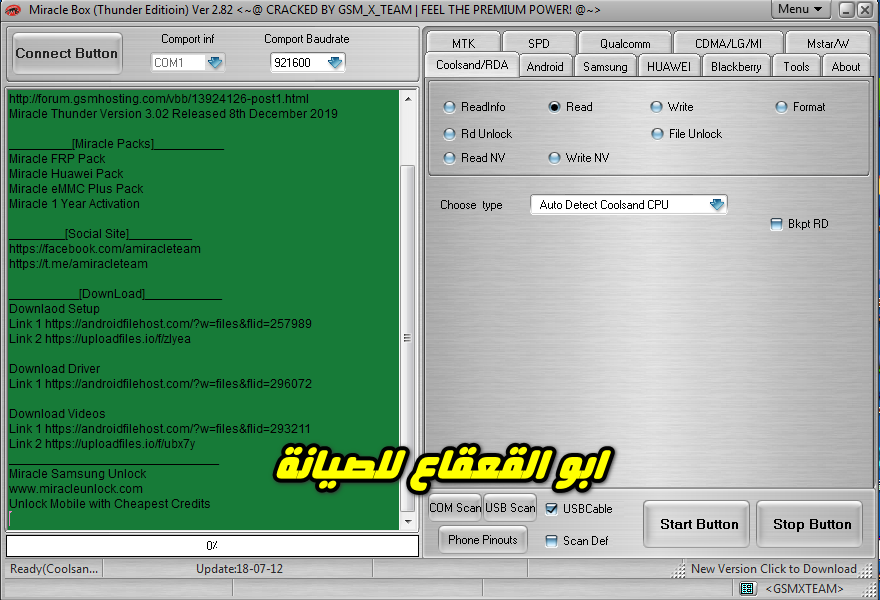Click the 'Miracle FRP Pack' log line

point(57,159)
